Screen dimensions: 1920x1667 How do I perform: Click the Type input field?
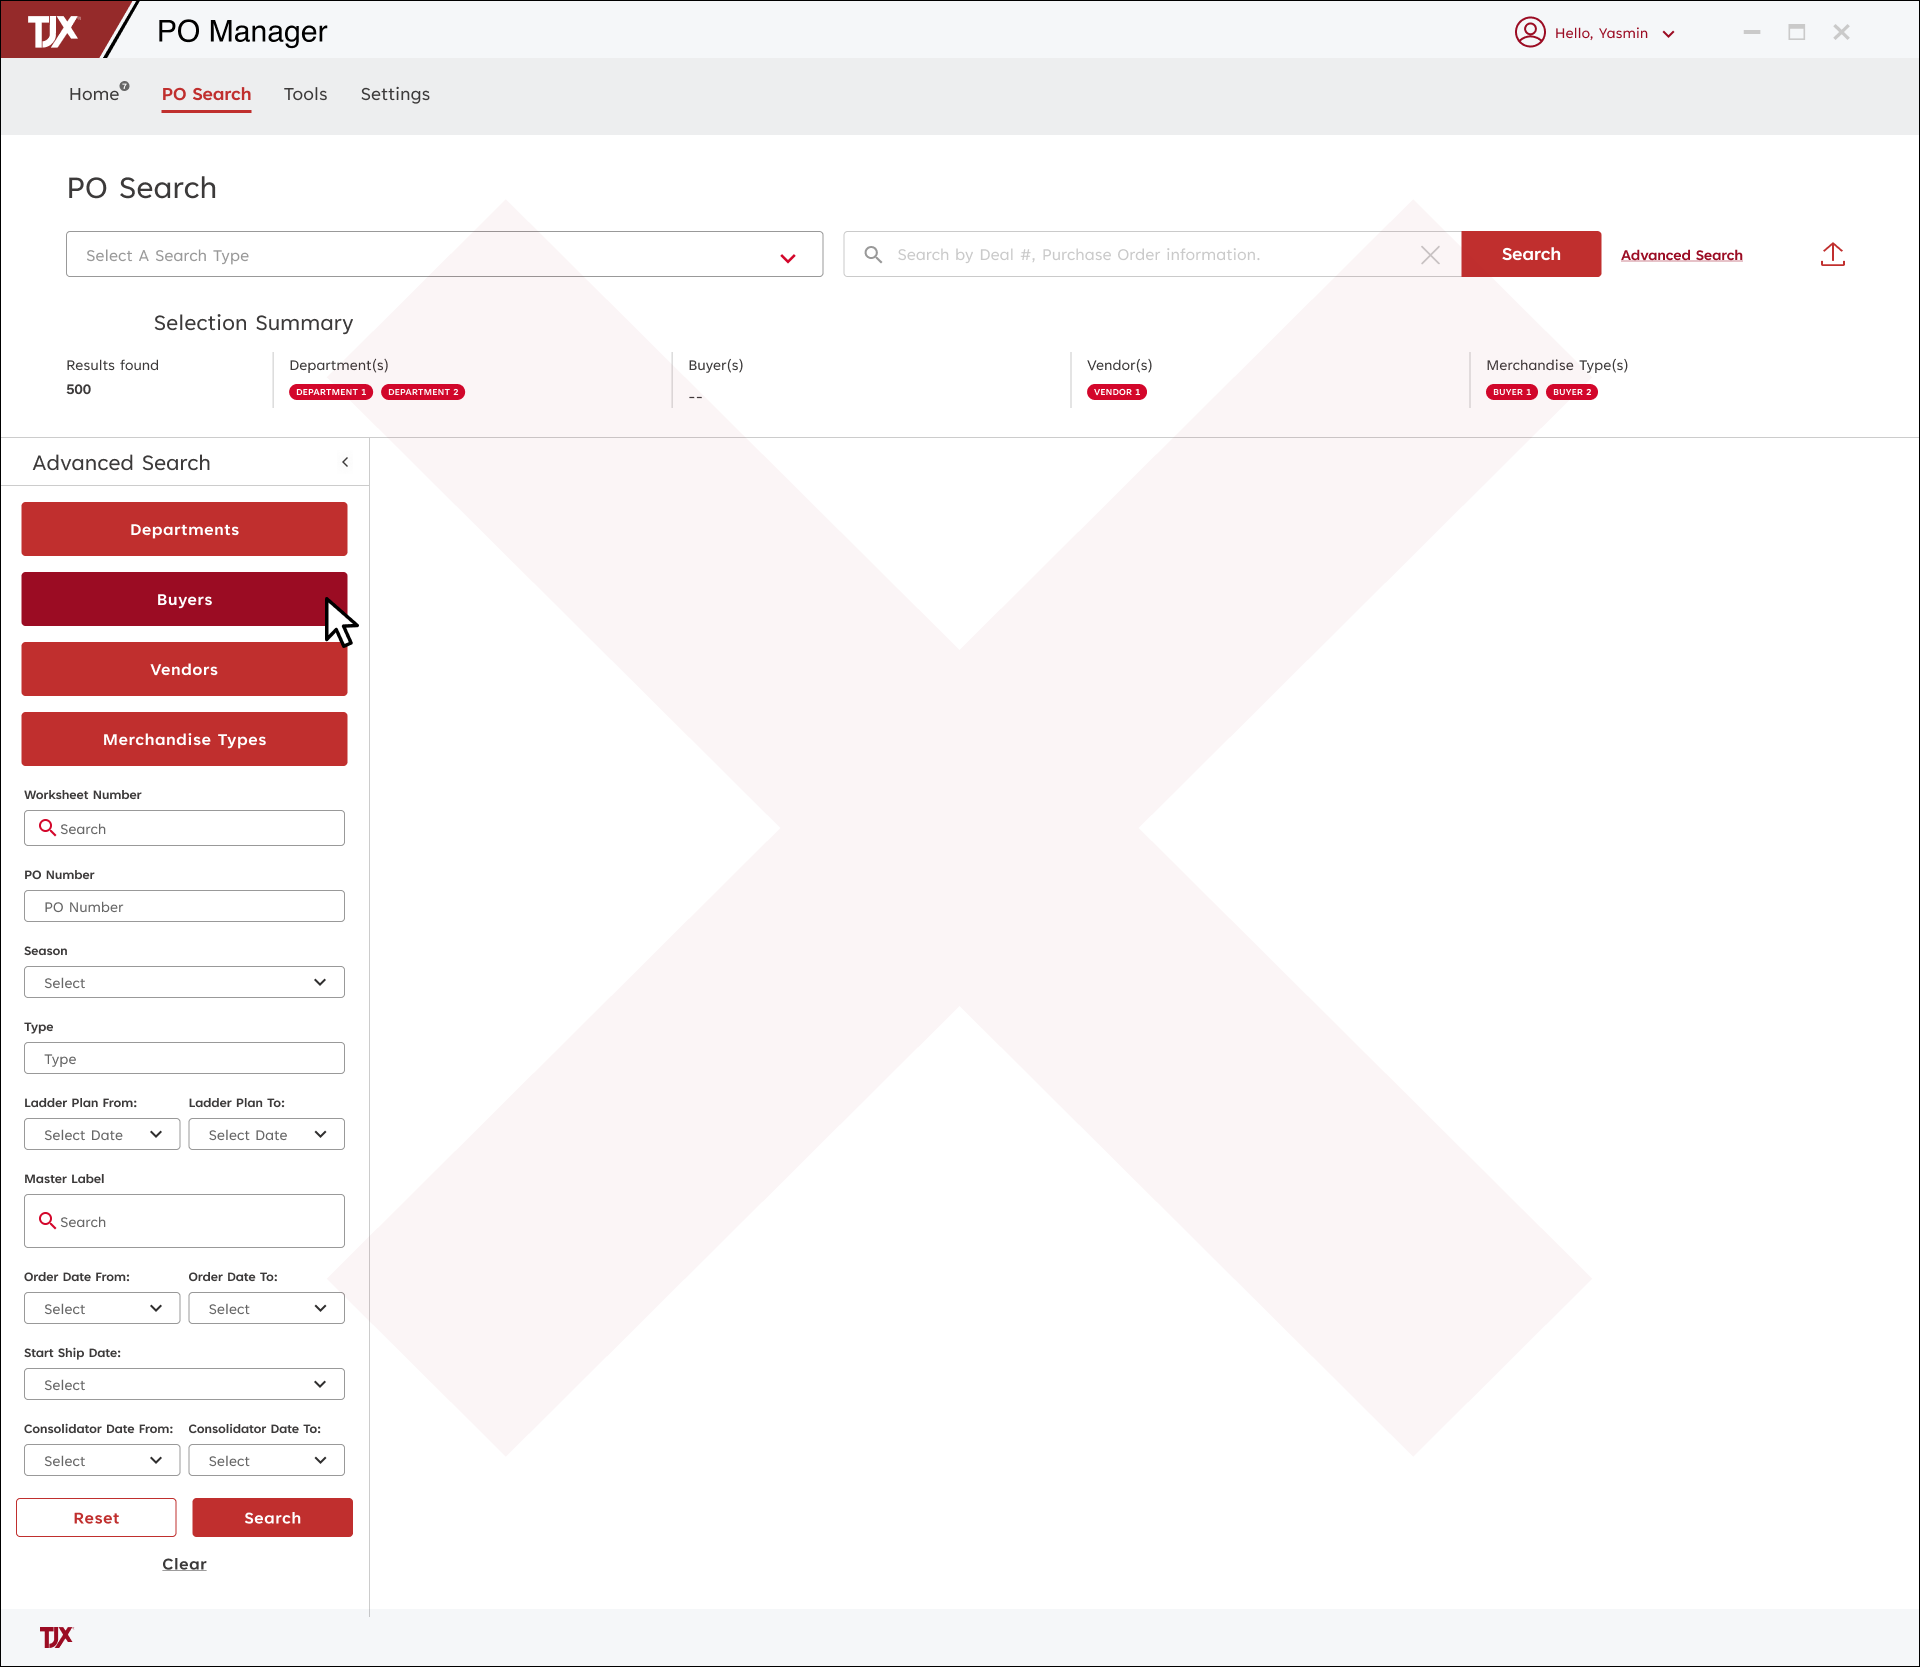tap(184, 1058)
